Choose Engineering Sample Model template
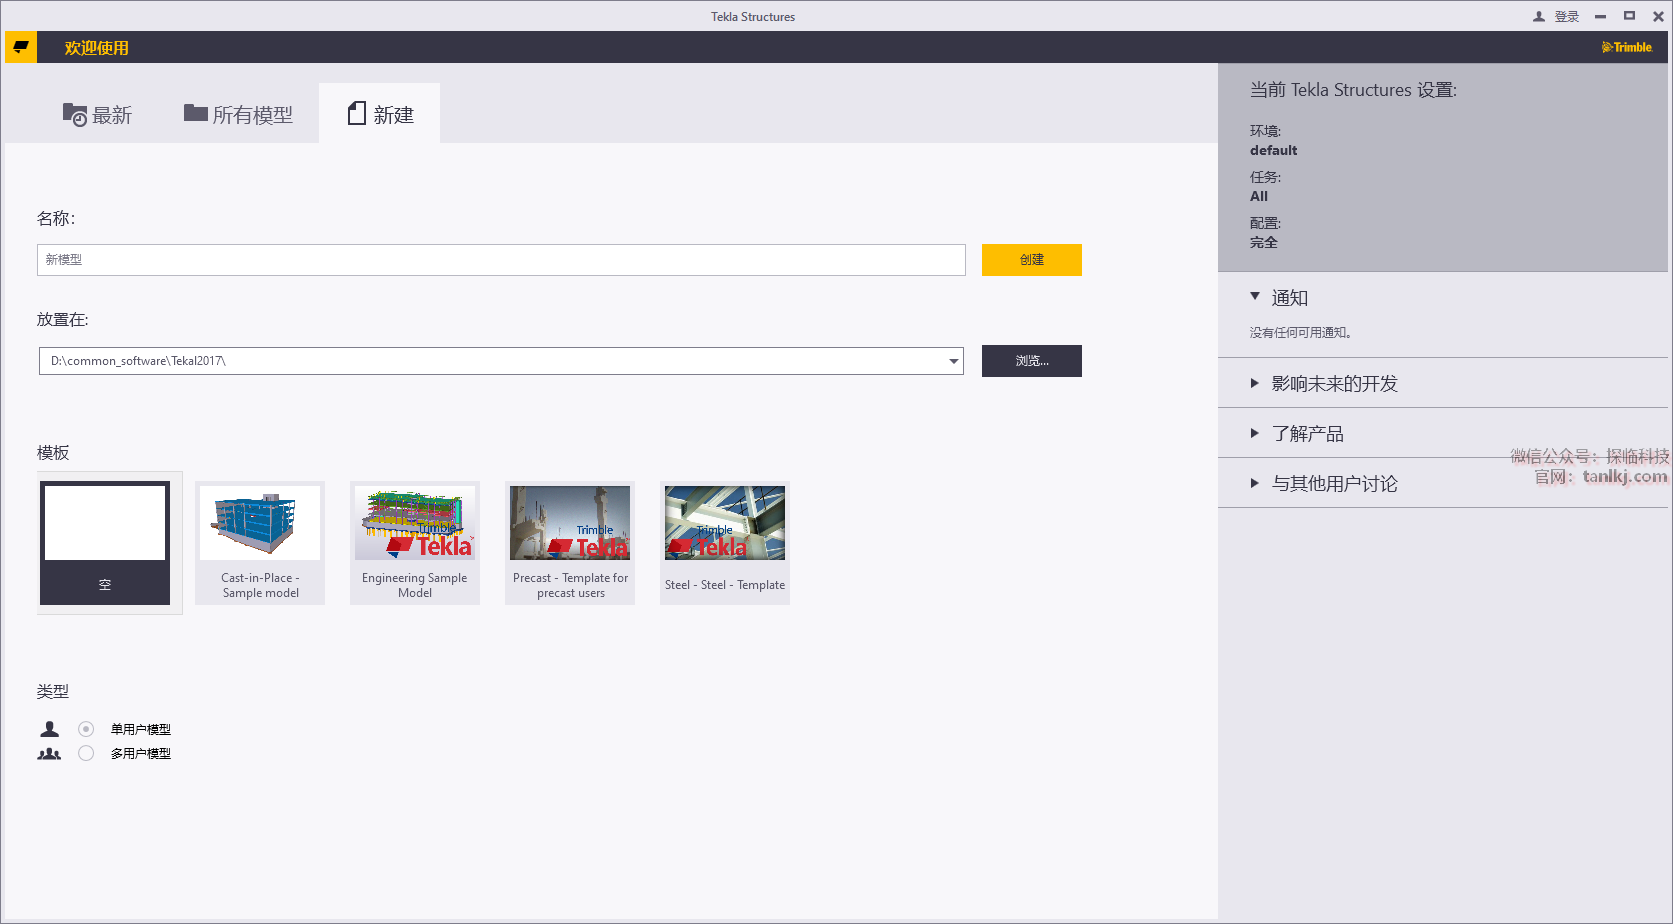This screenshot has height=924, width=1673. point(415,543)
